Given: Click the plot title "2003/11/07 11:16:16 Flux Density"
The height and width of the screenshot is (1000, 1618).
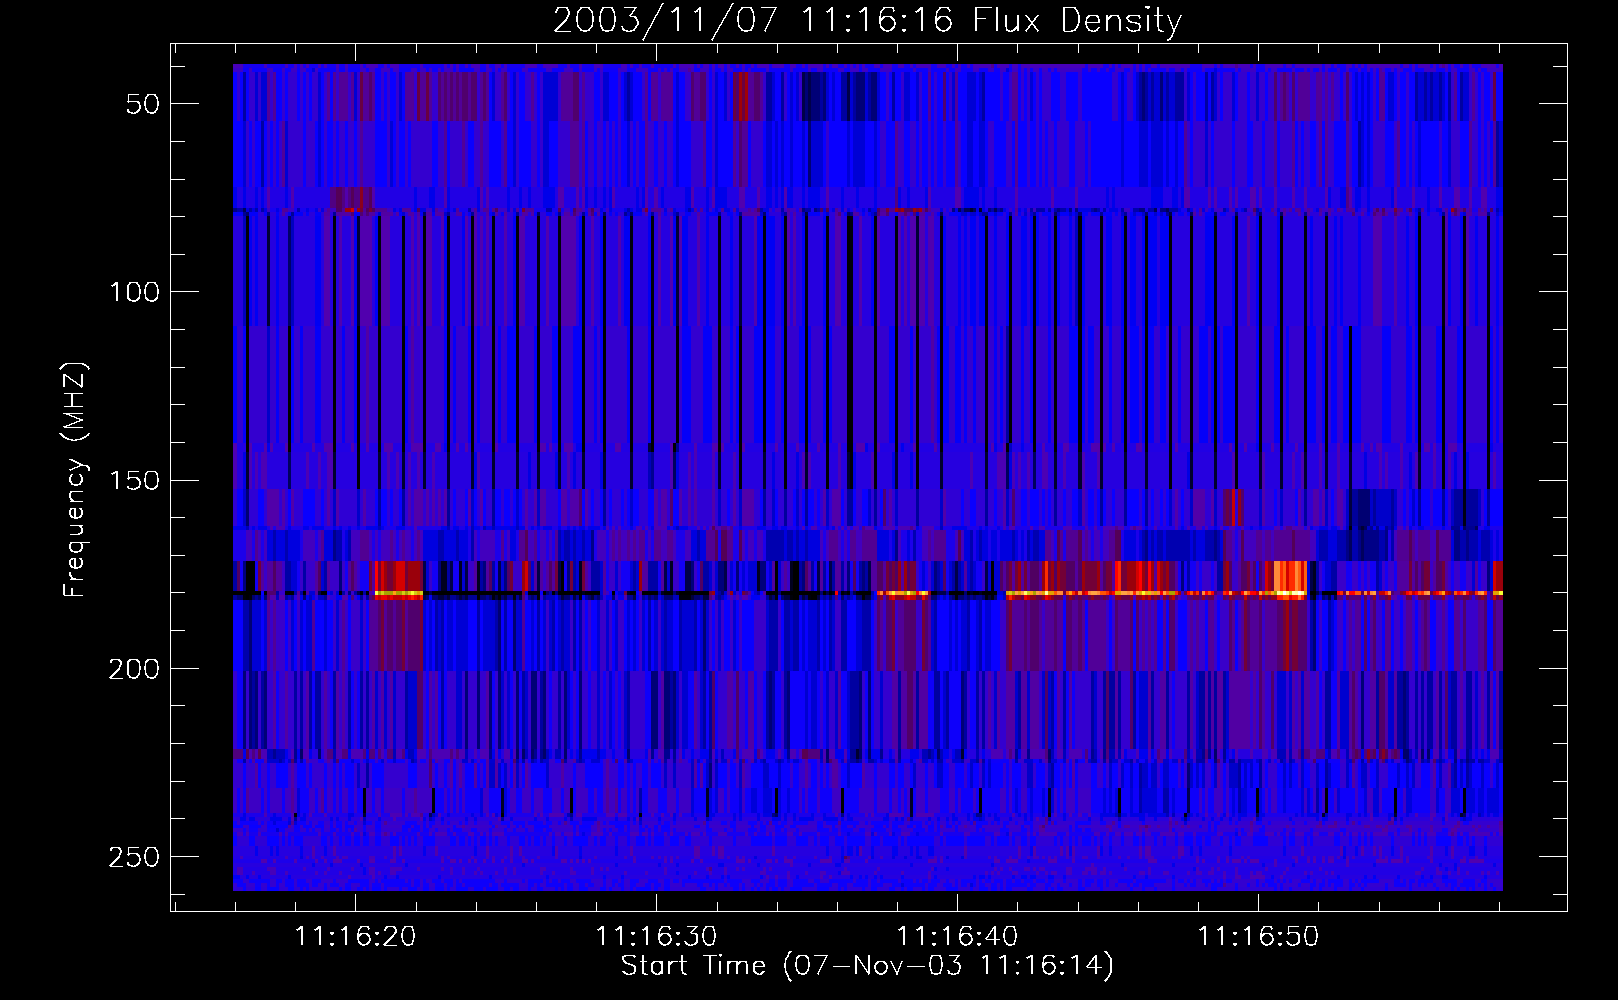Looking at the screenshot, I should point(867,20).
